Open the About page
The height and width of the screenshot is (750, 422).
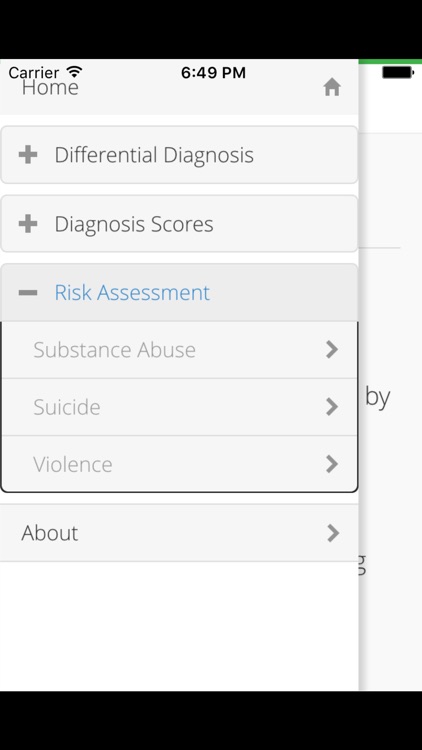coord(179,533)
